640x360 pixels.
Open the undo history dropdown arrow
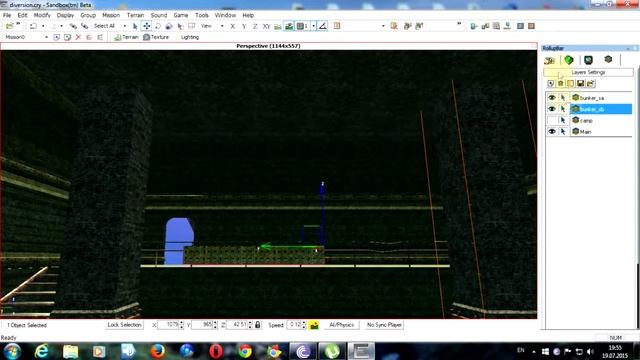click(43, 26)
